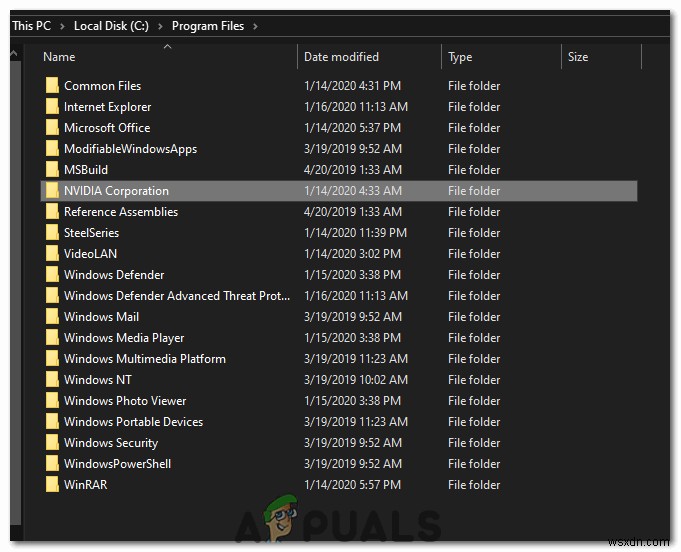Screen dimensions: 681x552
Task: Select the Windows Media Player name text
Action: 124,338
